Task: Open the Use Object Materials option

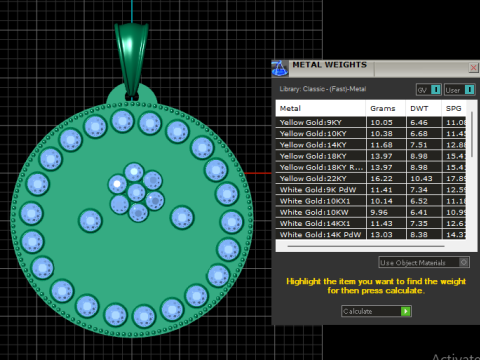Action: coord(424,262)
